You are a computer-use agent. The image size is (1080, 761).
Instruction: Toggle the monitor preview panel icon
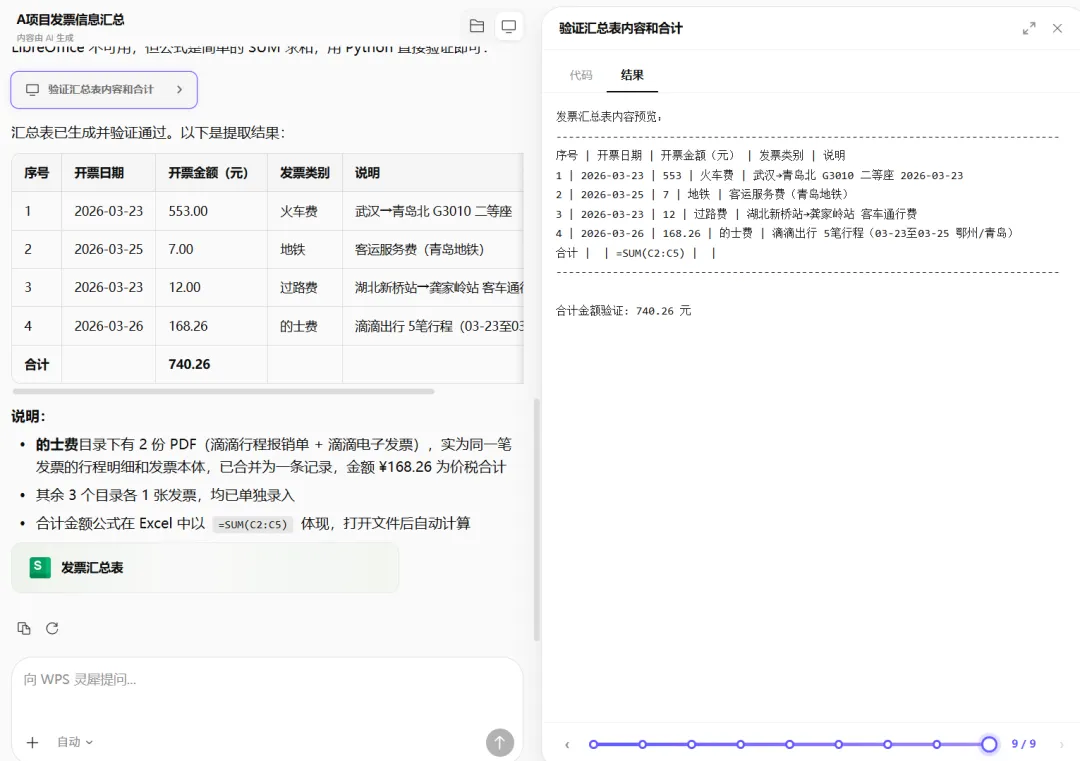[x=508, y=26]
